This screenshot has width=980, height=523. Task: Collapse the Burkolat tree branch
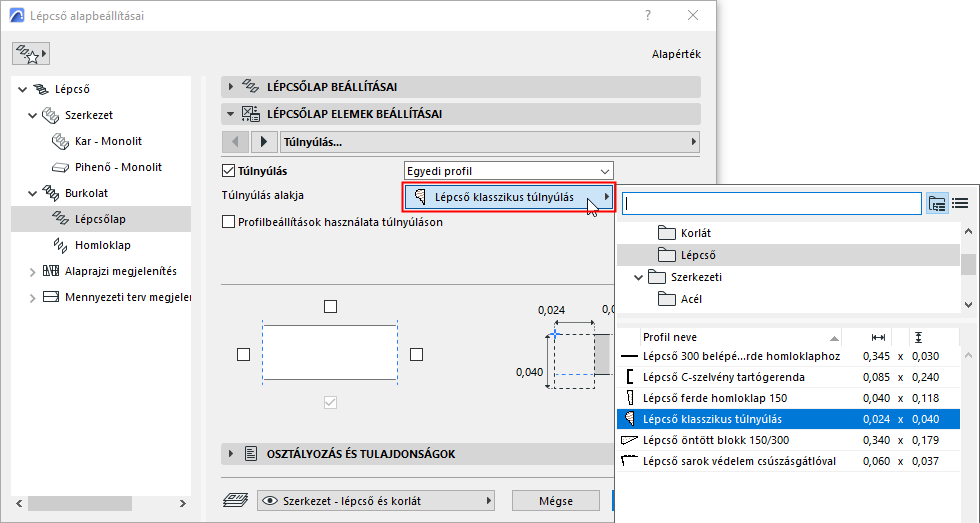pos(32,193)
